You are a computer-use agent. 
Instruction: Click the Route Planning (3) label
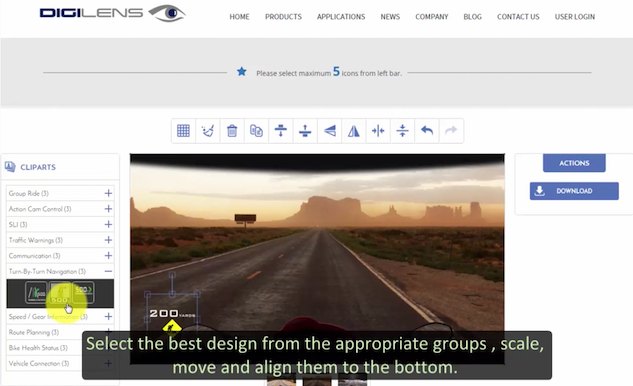click(x=34, y=332)
